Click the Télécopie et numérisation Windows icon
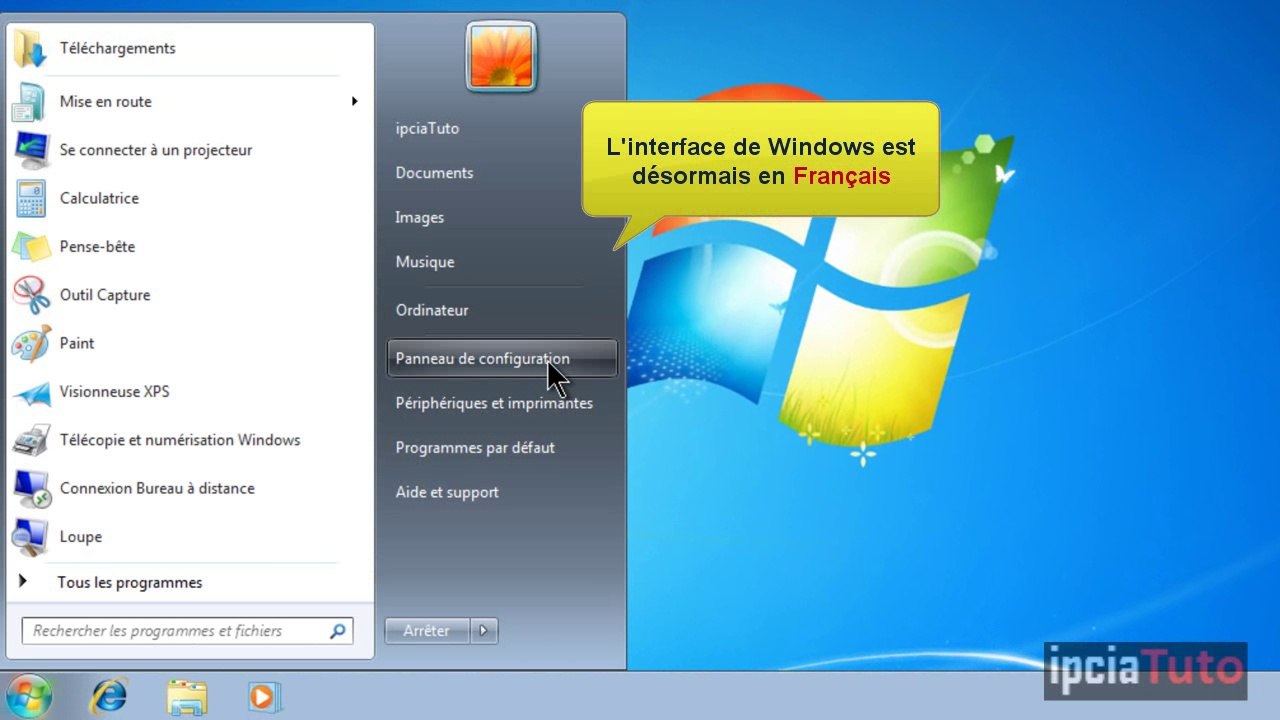1280x720 pixels. coord(30,440)
